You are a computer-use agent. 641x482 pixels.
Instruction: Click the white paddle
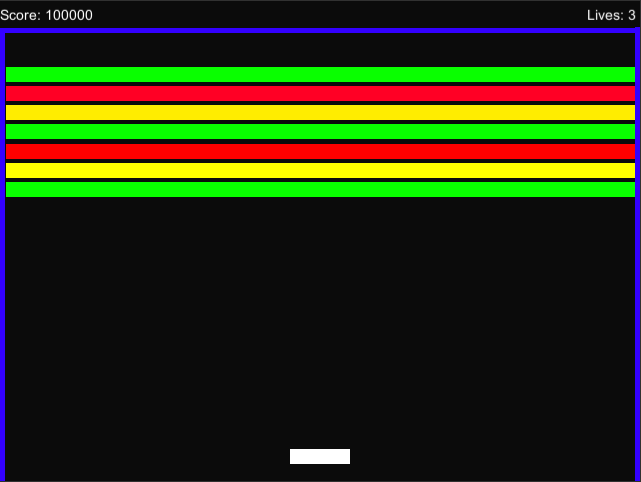pos(320,456)
